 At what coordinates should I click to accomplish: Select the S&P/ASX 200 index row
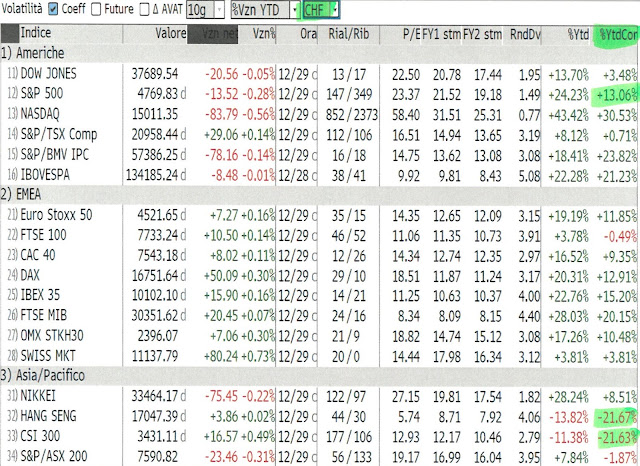tap(319, 456)
